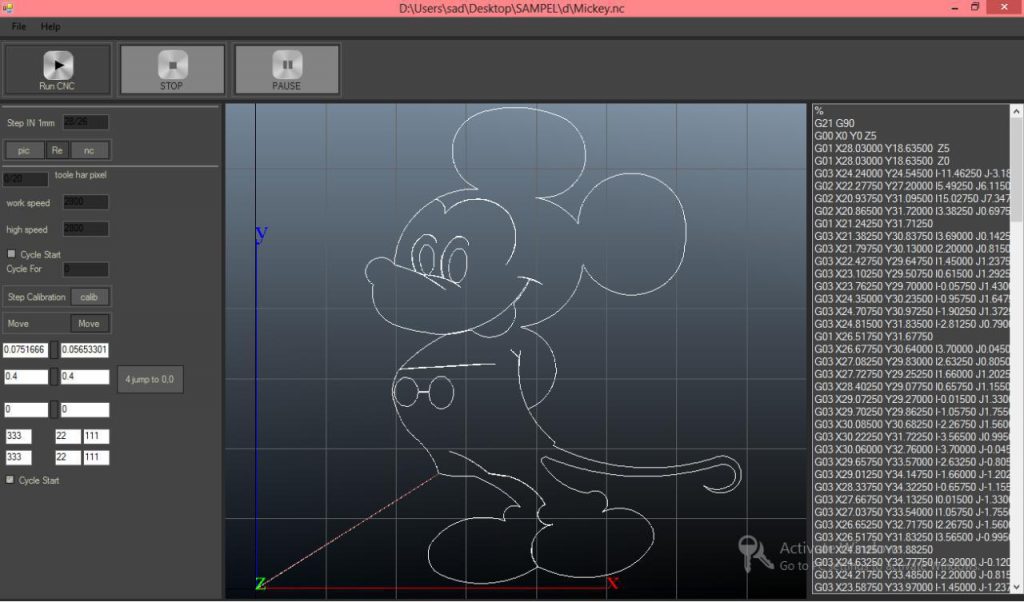Close the Mickey.nc window
The image size is (1024, 602).
point(1004,8)
